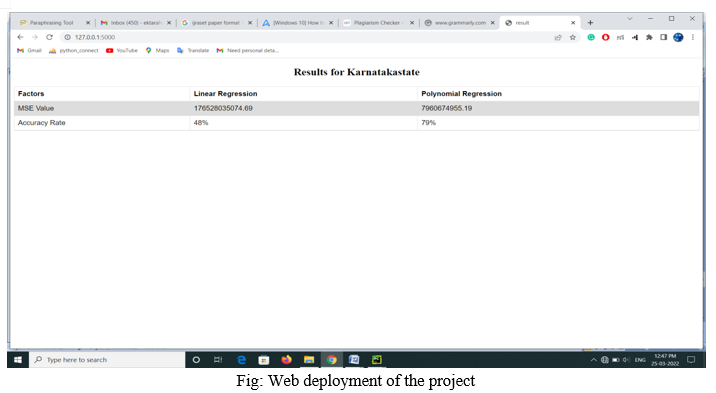Reload the page with the refresh icon

click(x=49, y=37)
